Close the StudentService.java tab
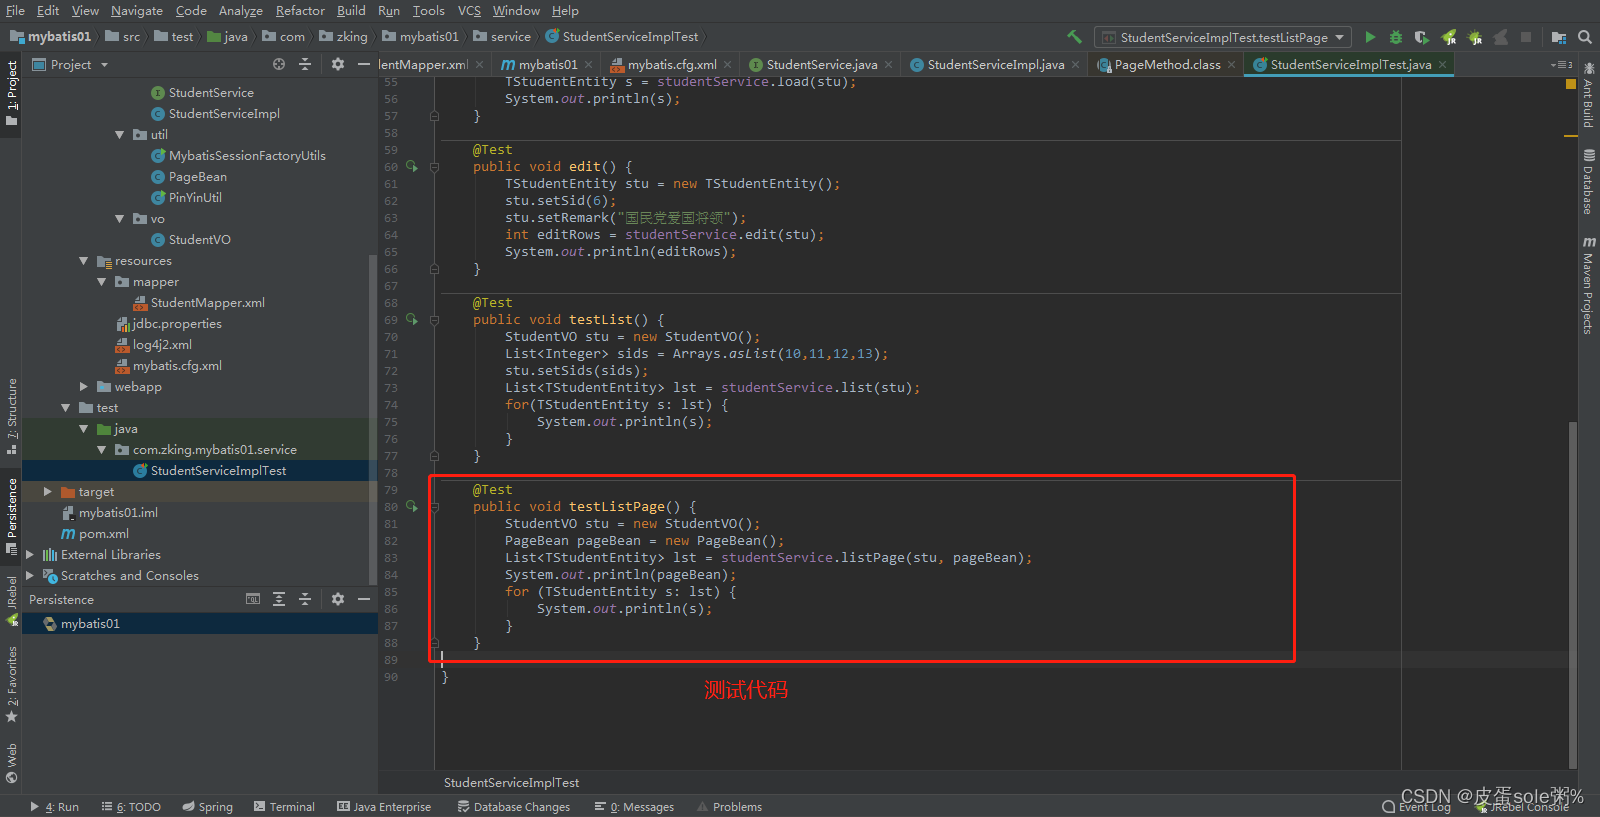This screenshot has height=817, width=1600. [x=888, y=64]
